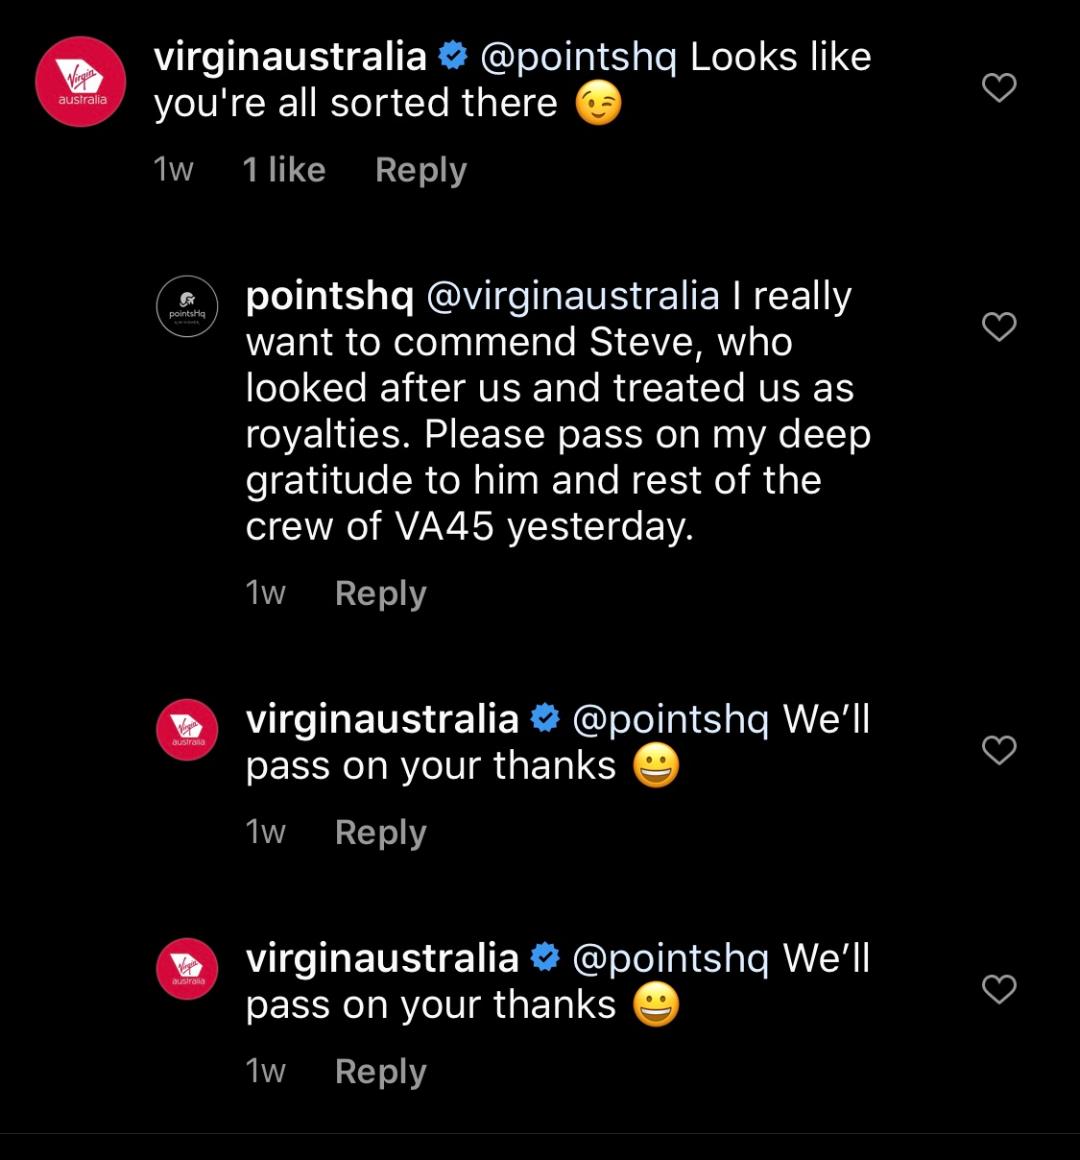Open virginaustralia username in top comment
The height and width of the screenshot is (1160, 1080).
click(290, 57)
